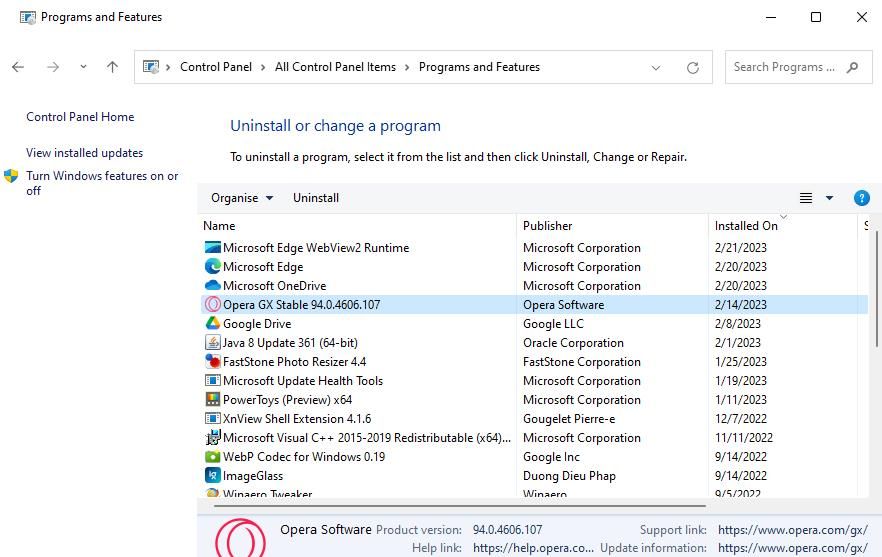Screen dimensions: 882x557
Task: Open Control Panel Home link
Action: click(x=80, y=117)
